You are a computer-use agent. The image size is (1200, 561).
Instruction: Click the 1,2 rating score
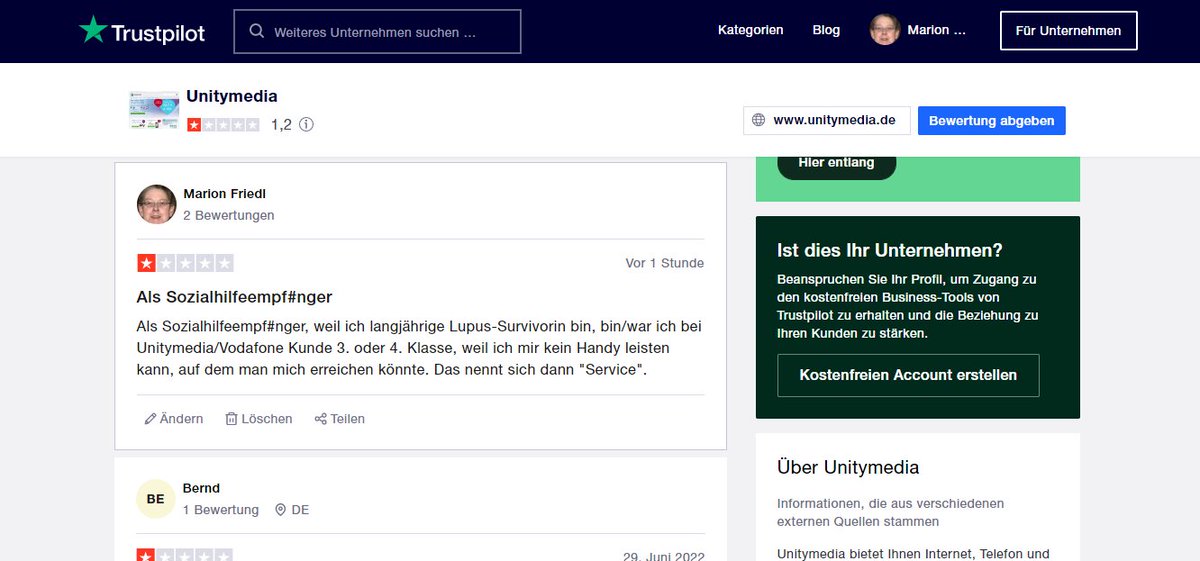tap(281, 125)
